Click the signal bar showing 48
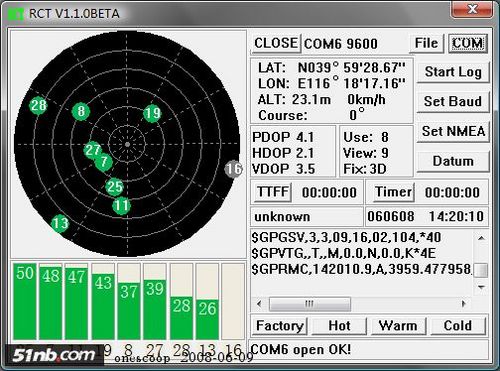500x371 pixels. [x=51, y=301]
